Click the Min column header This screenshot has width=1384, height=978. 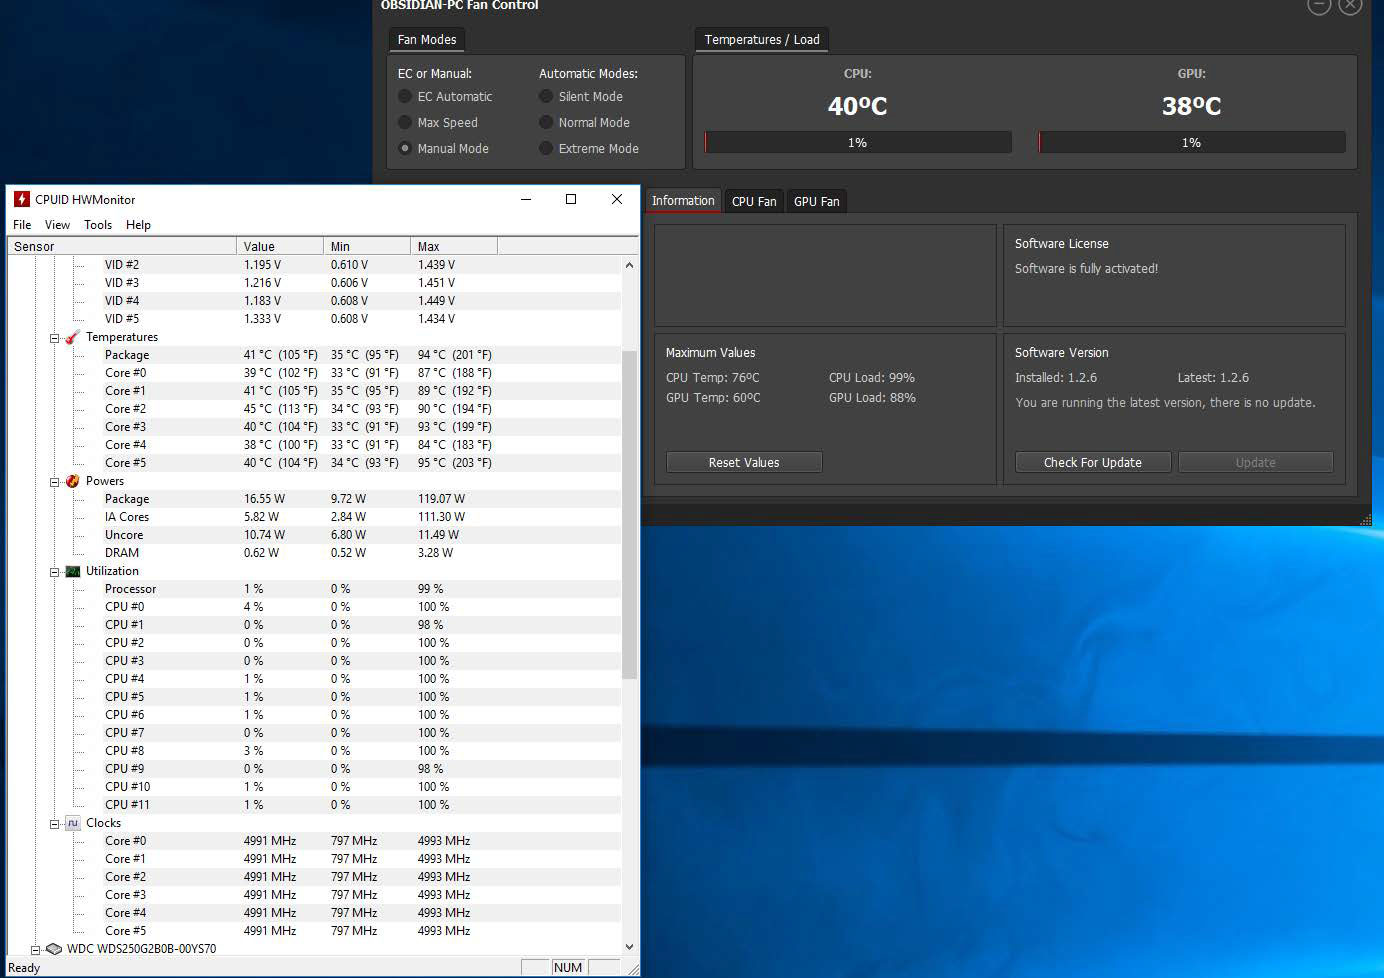click(x=367, y=246)
